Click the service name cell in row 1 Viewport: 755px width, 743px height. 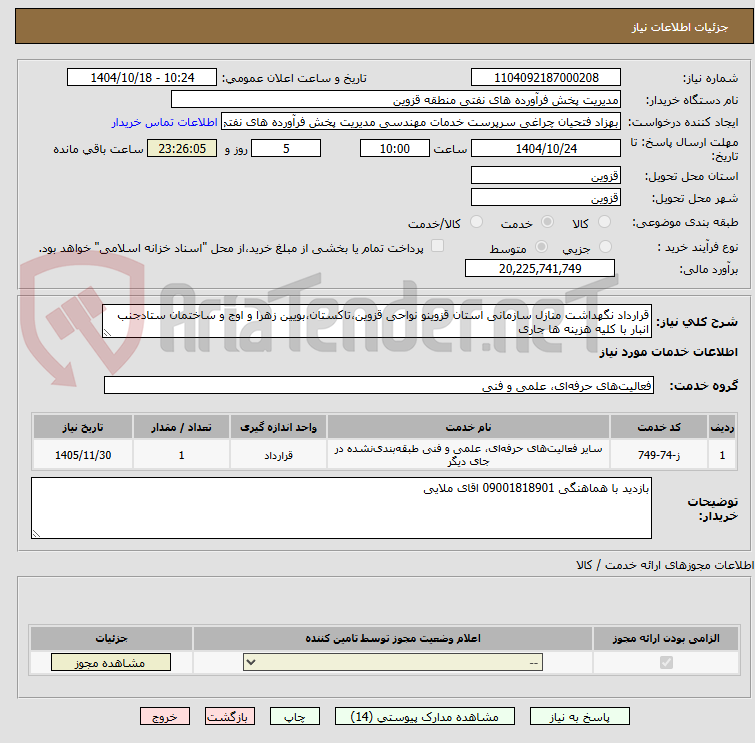point(468,455)
